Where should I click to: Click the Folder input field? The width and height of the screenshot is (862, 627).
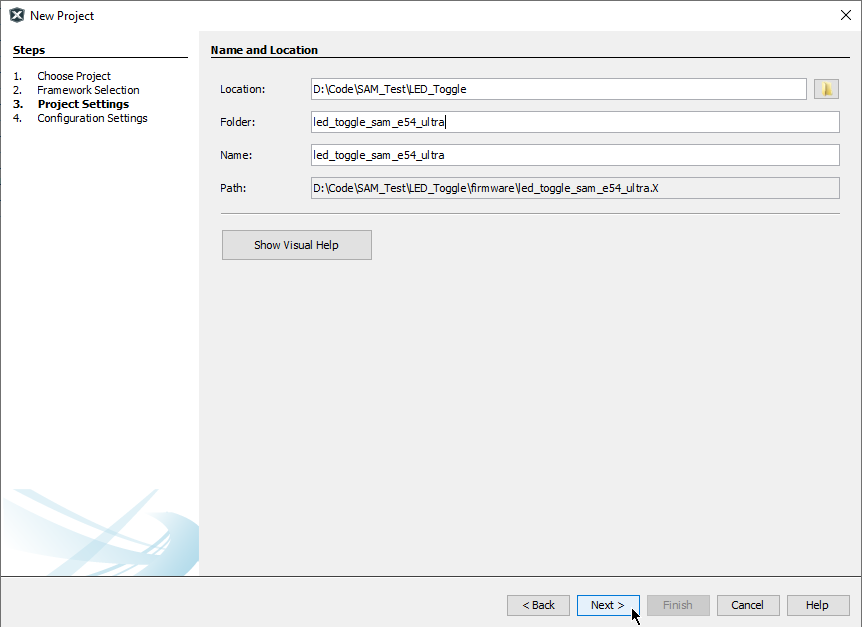[x=575, y=122]
